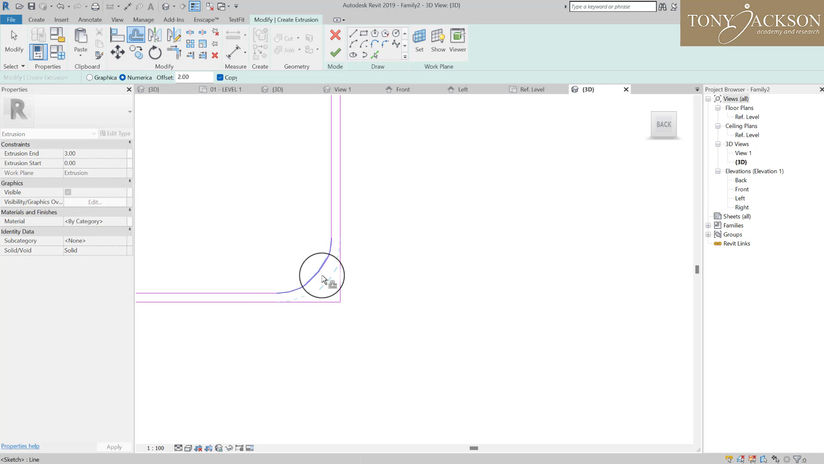Image resolution: width=824 pixels, height=464 pixels.
Task: Select the Ellipse draw tool
Action: tap(353, 55)
